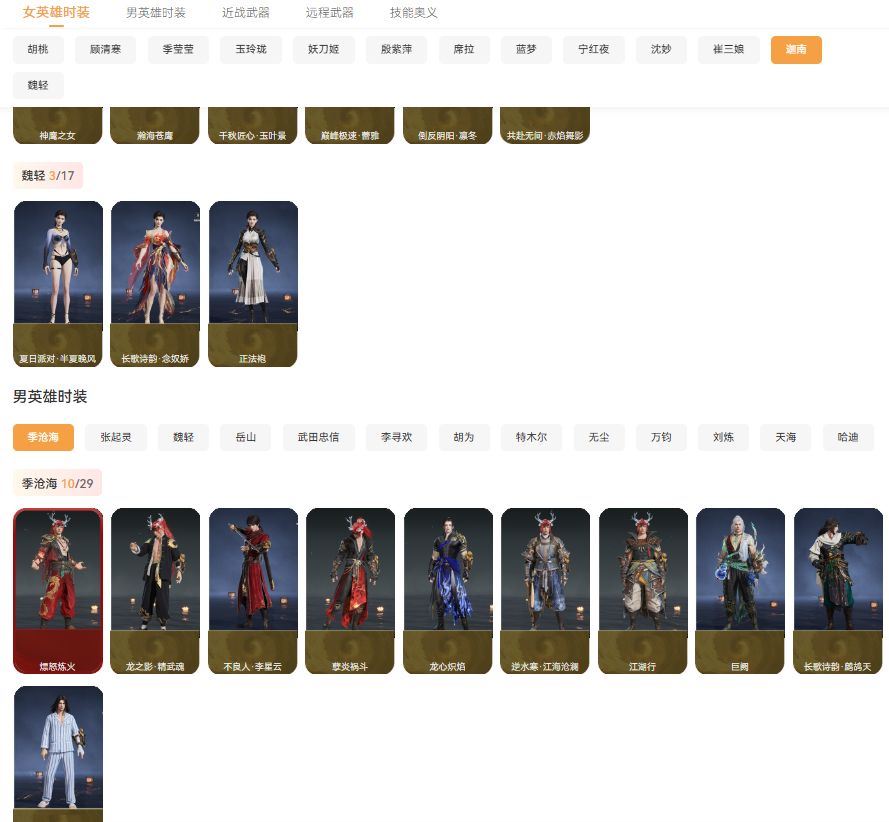View the 龙心炽焰 outfit thumbnail
The height and width of the screenshot is (822, 889).
pos(448,590)
